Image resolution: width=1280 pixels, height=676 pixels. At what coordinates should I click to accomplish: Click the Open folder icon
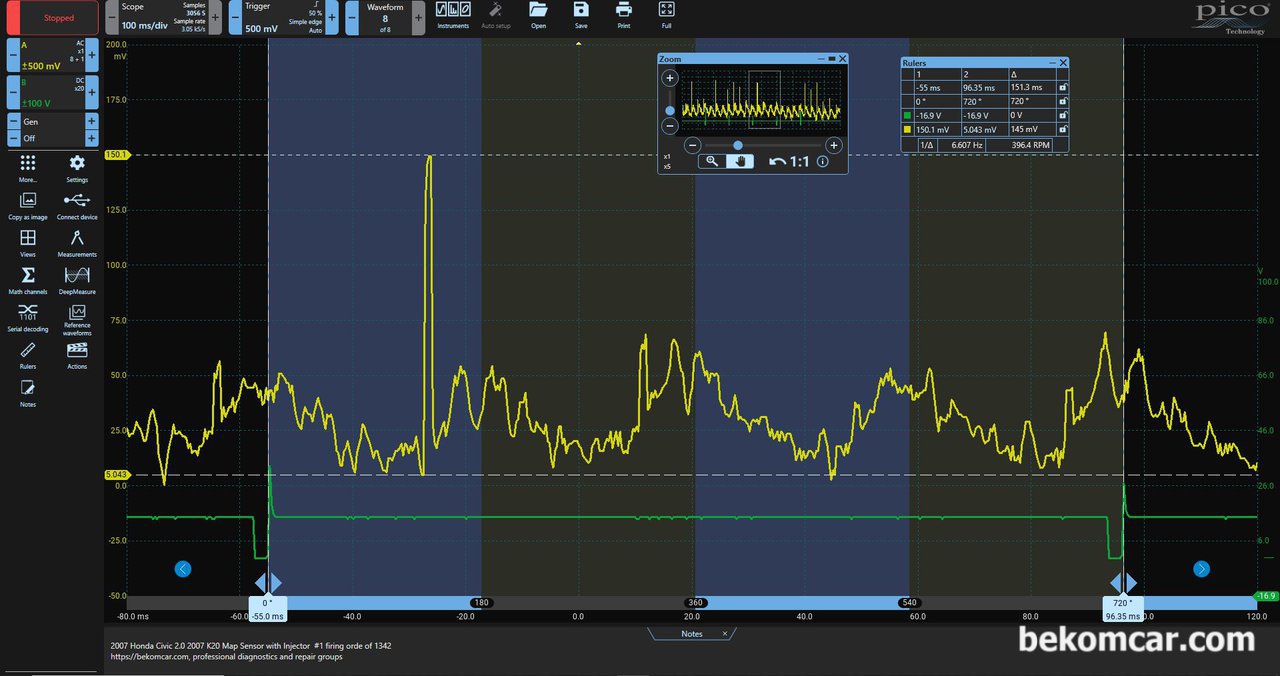[x=539, y=15]
